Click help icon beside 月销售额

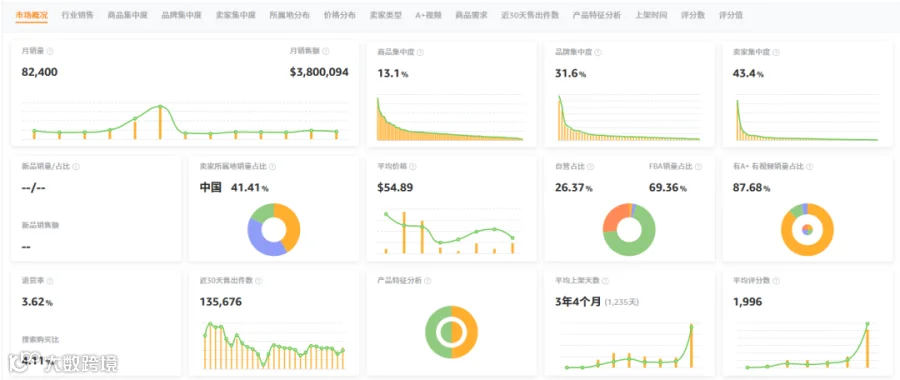(x=326, y=52)
